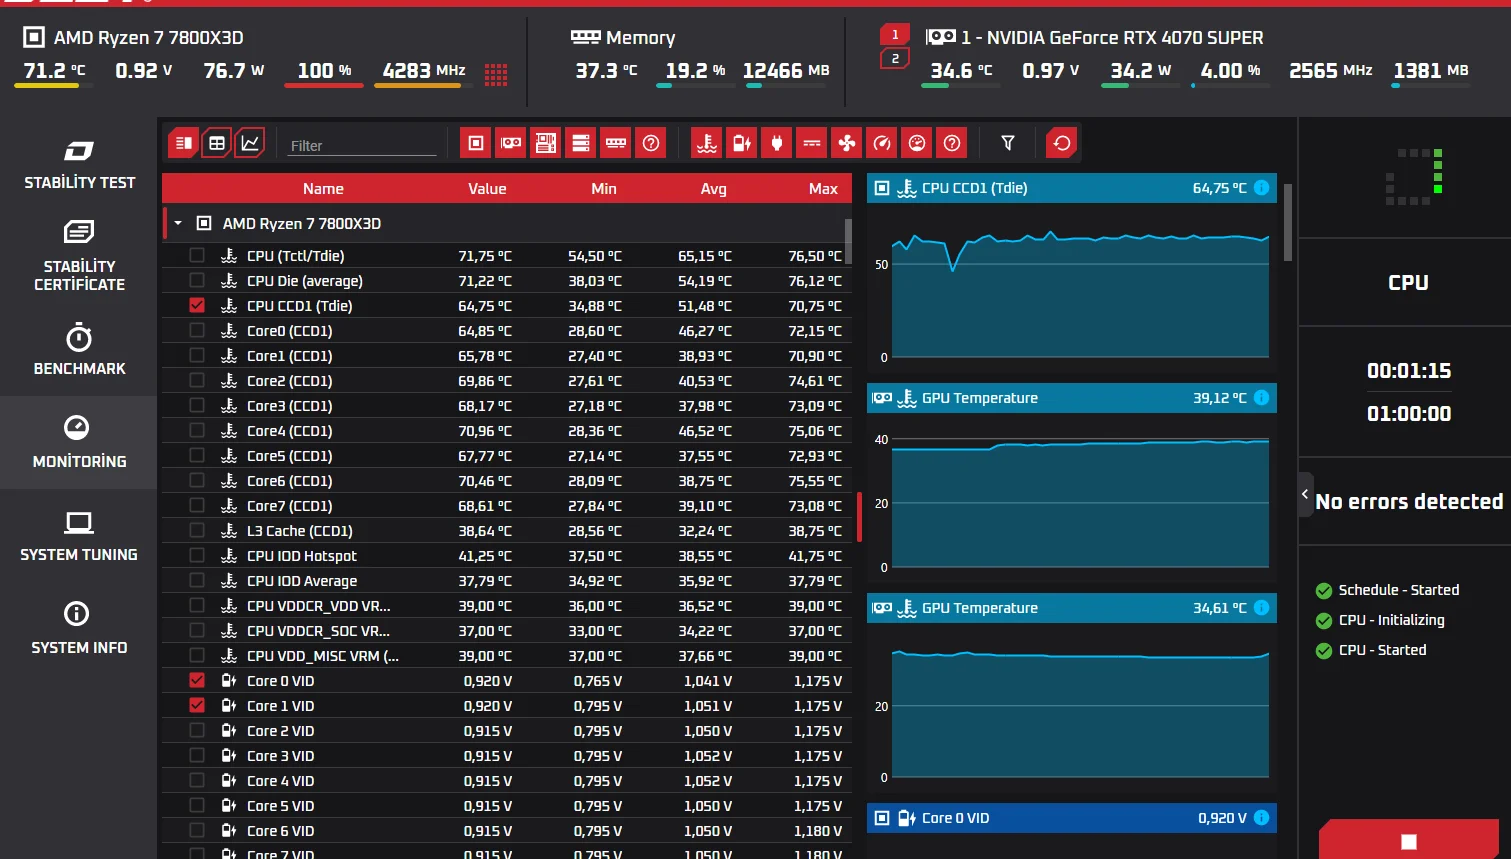
Task: Open the System Tuning section
Action: [x=79, y=537]
